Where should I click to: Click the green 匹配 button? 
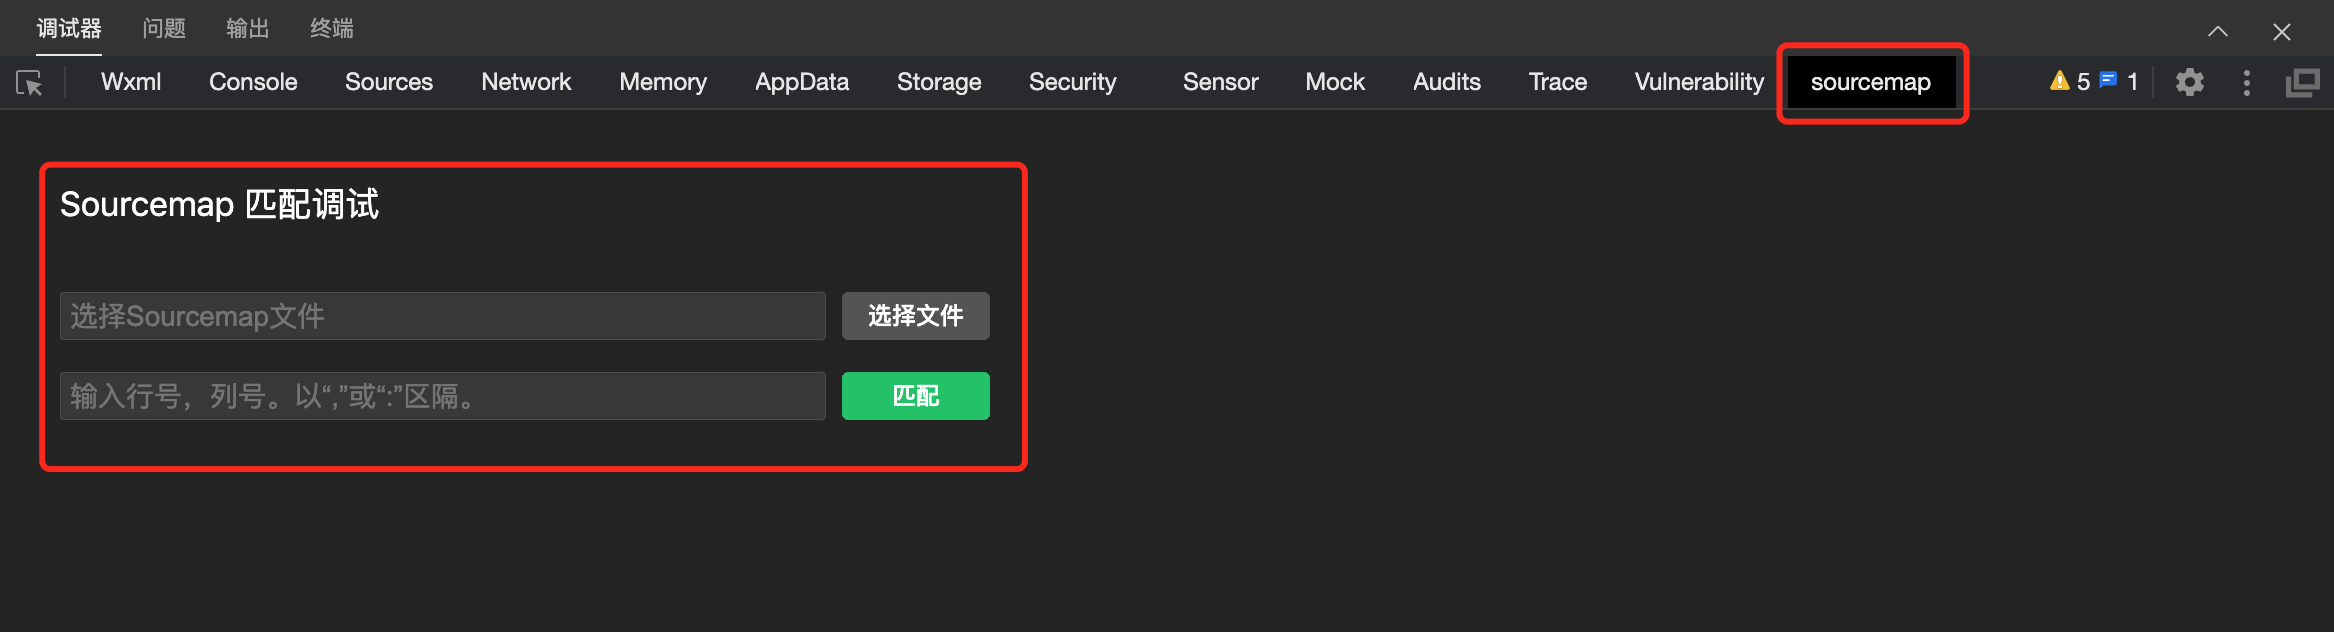tap(916, 396)
